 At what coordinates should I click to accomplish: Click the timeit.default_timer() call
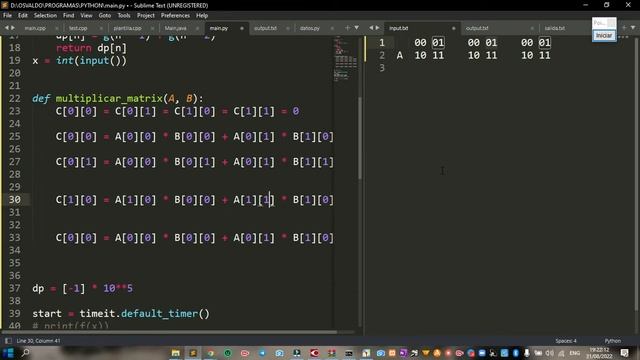pyautogui.click(x=144, y=313)
